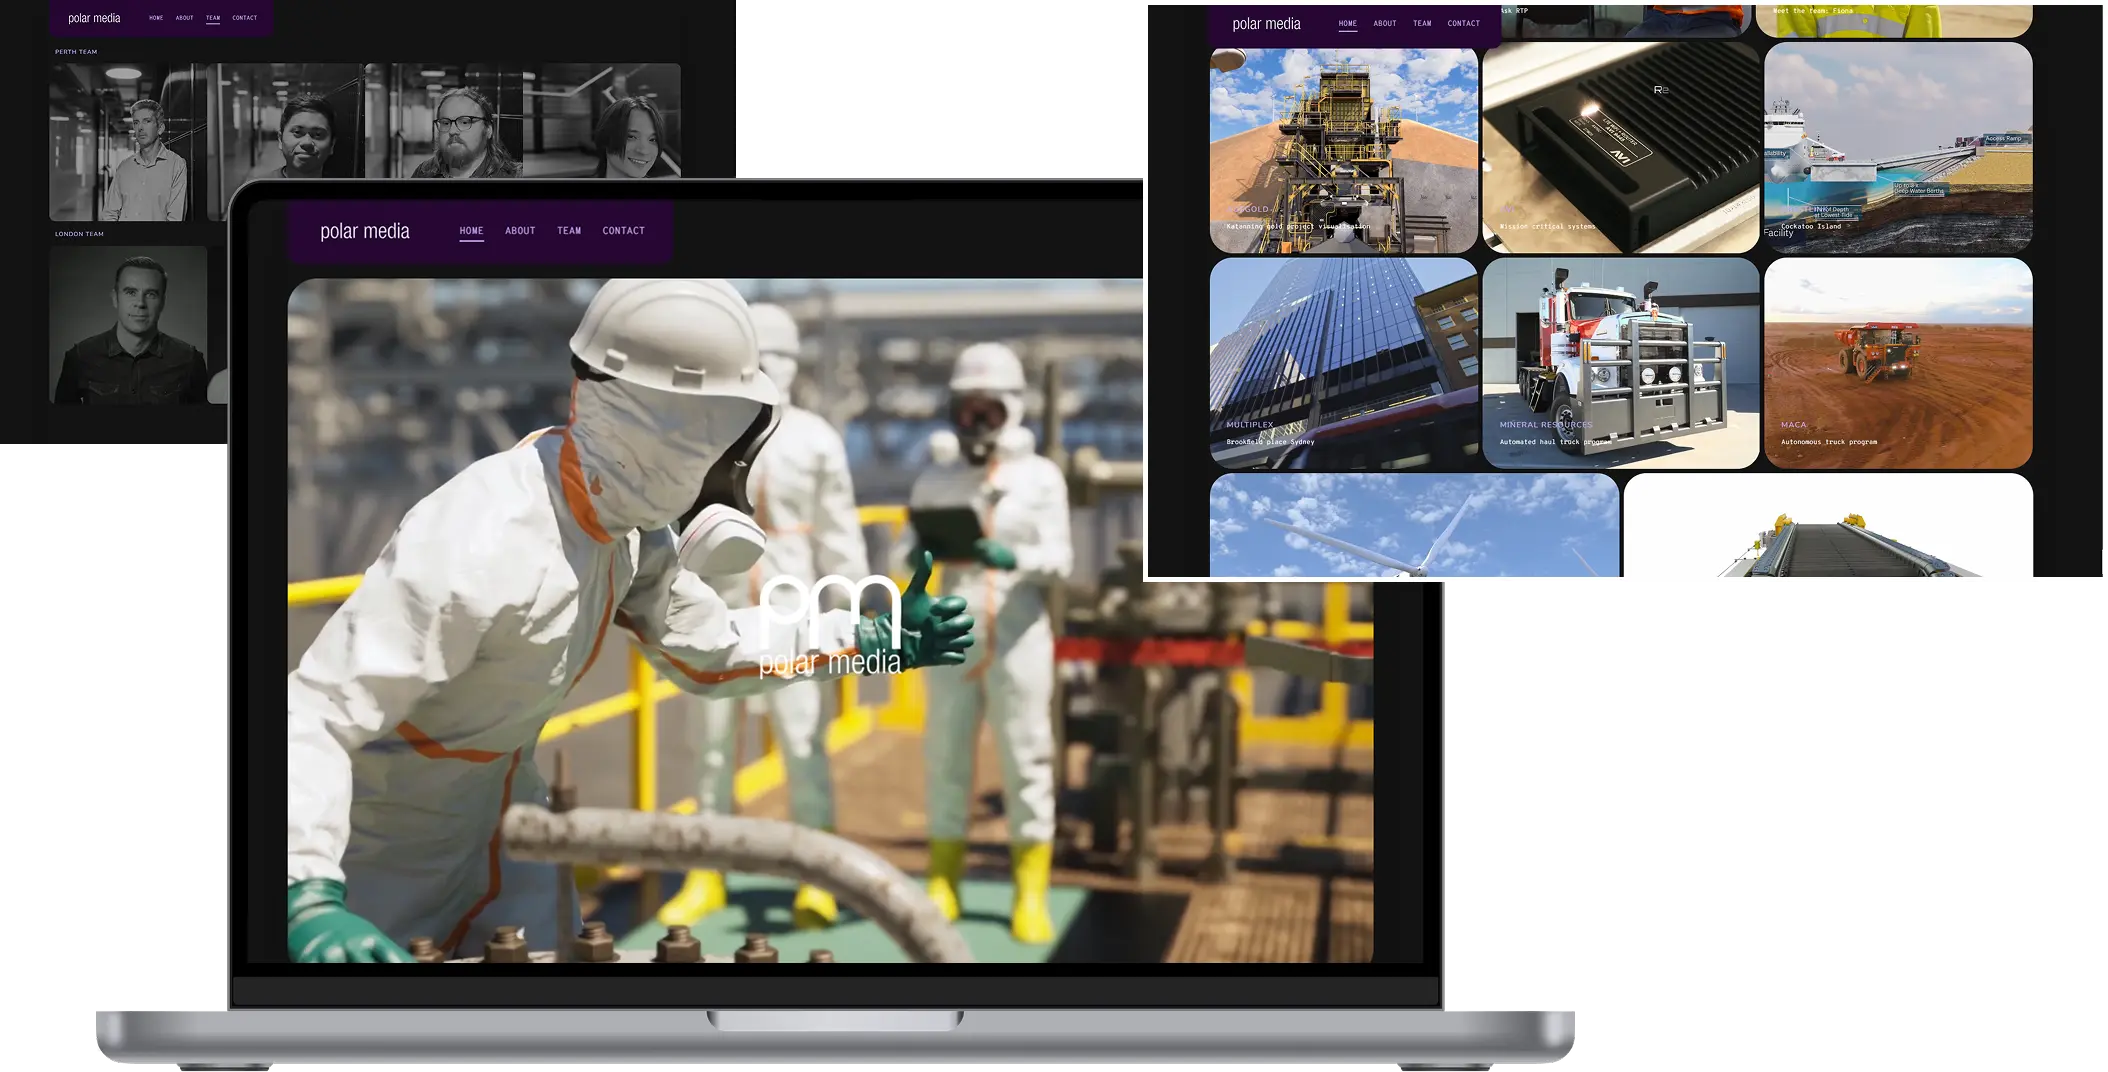Click the LONDON TEAM heading
Viewport: 2108px width, 1072px height.
79,234
